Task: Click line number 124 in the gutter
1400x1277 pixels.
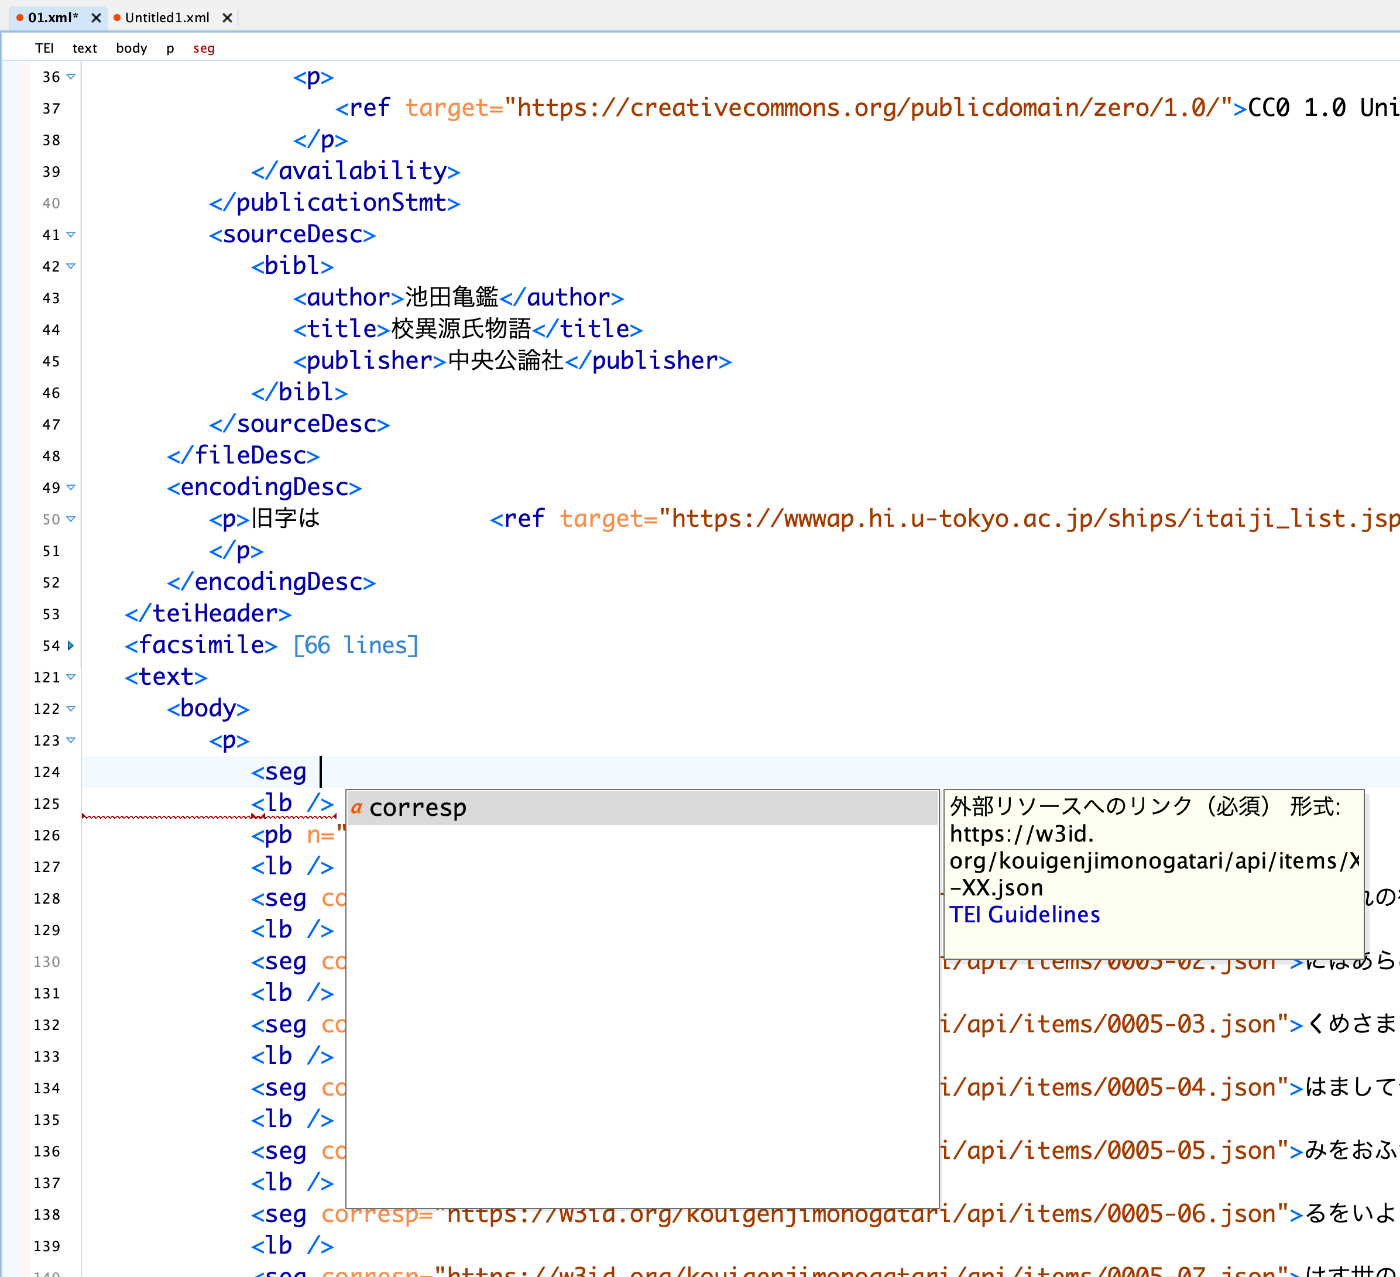Action: point(47,772)
